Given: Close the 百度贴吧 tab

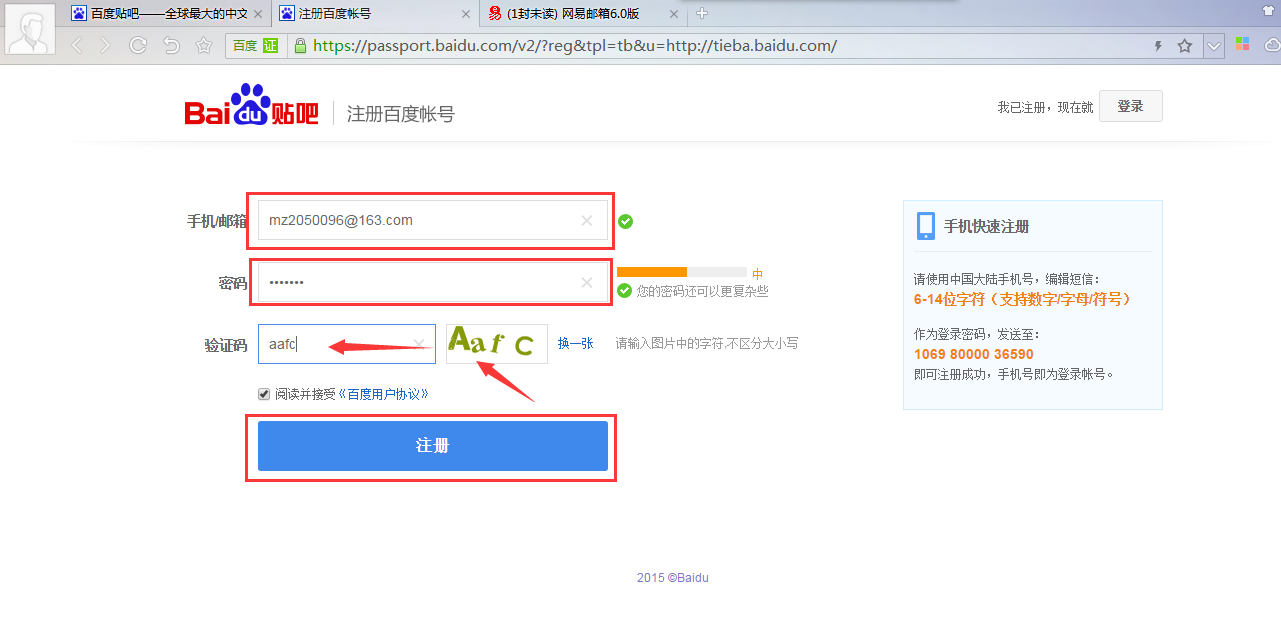Looking at the screenshot, I should click(258, 14).
